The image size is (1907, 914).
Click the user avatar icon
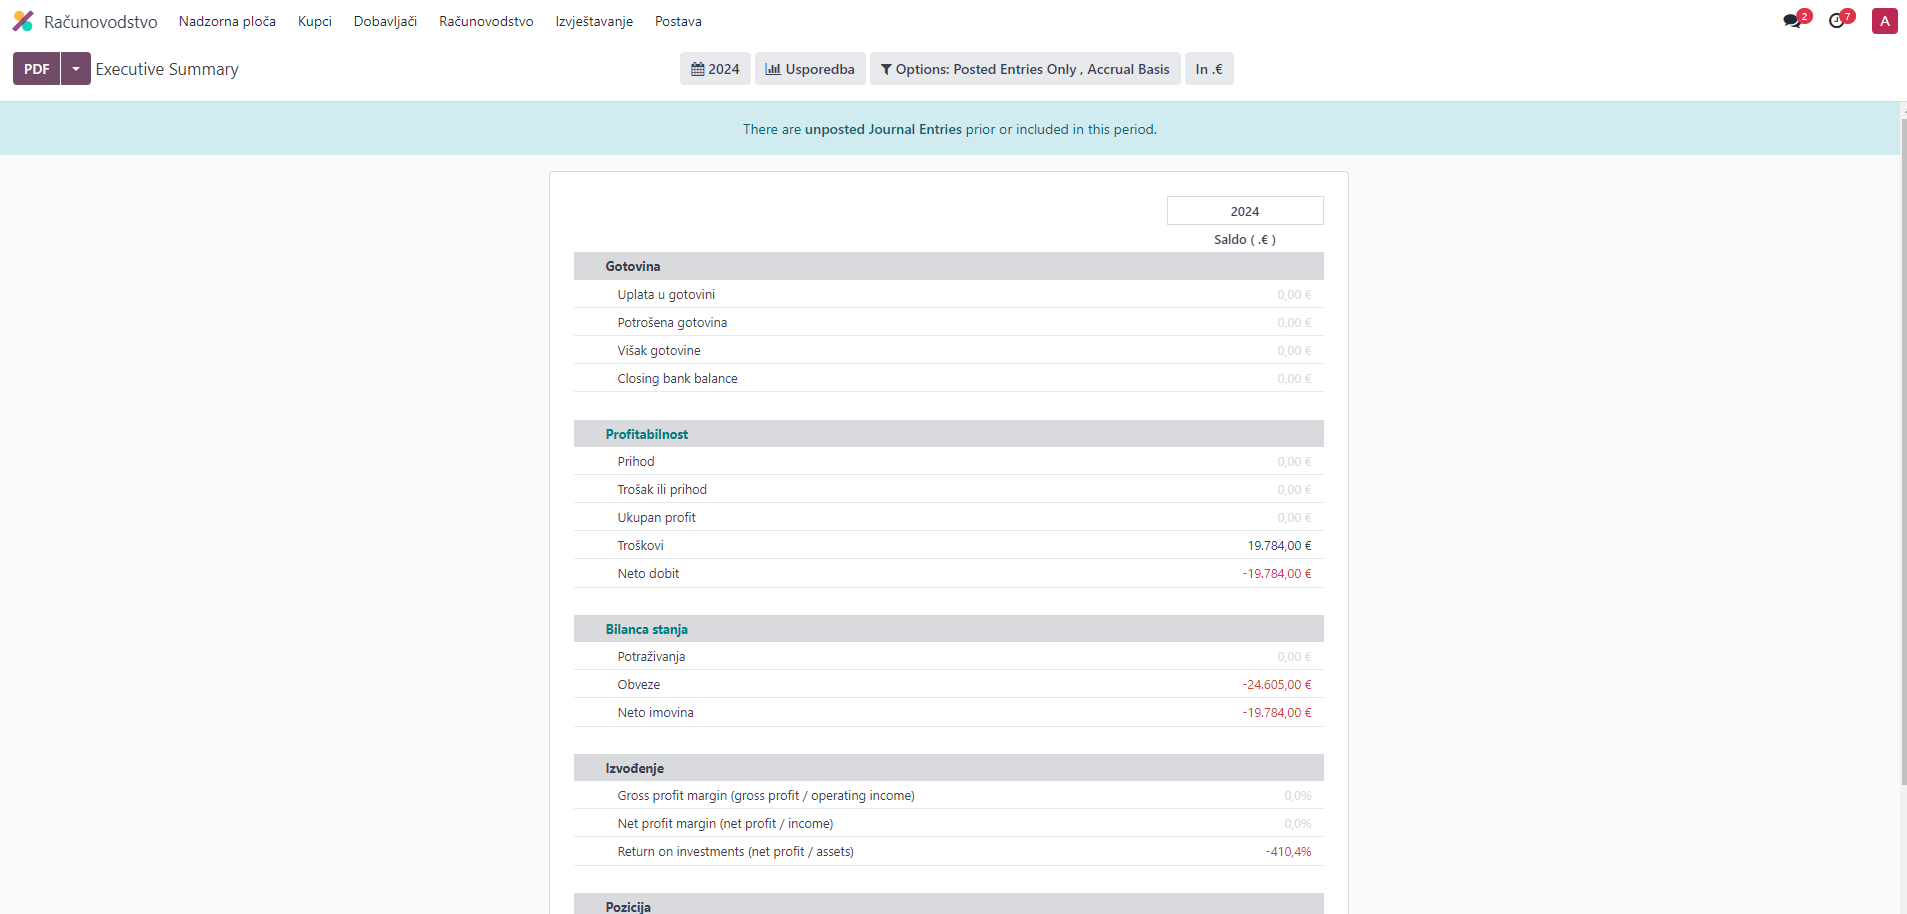tap(1884, 21)
